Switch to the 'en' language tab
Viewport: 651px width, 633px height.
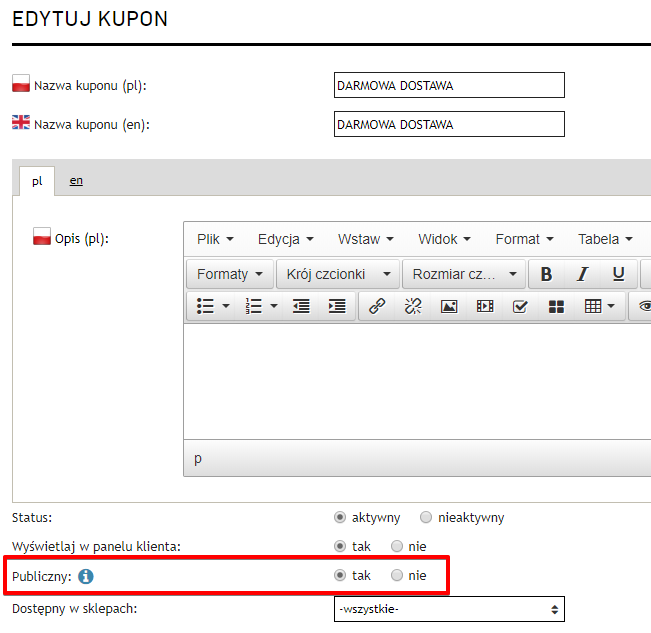(x=76, y=181)
